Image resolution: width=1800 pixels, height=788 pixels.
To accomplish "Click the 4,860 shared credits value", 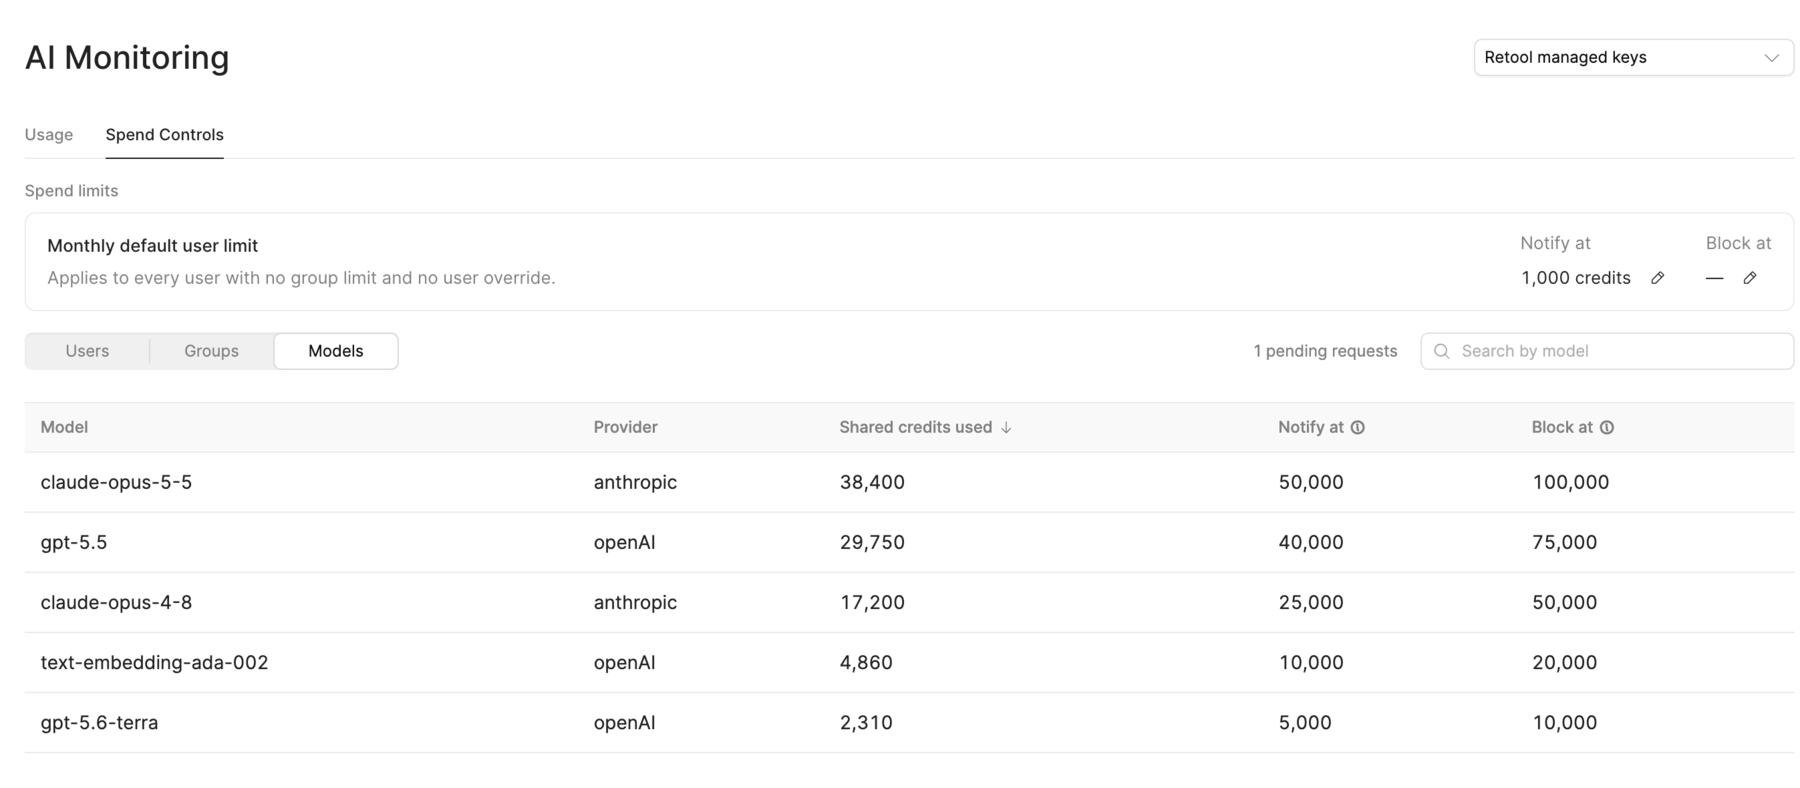I will pos(866,662).
